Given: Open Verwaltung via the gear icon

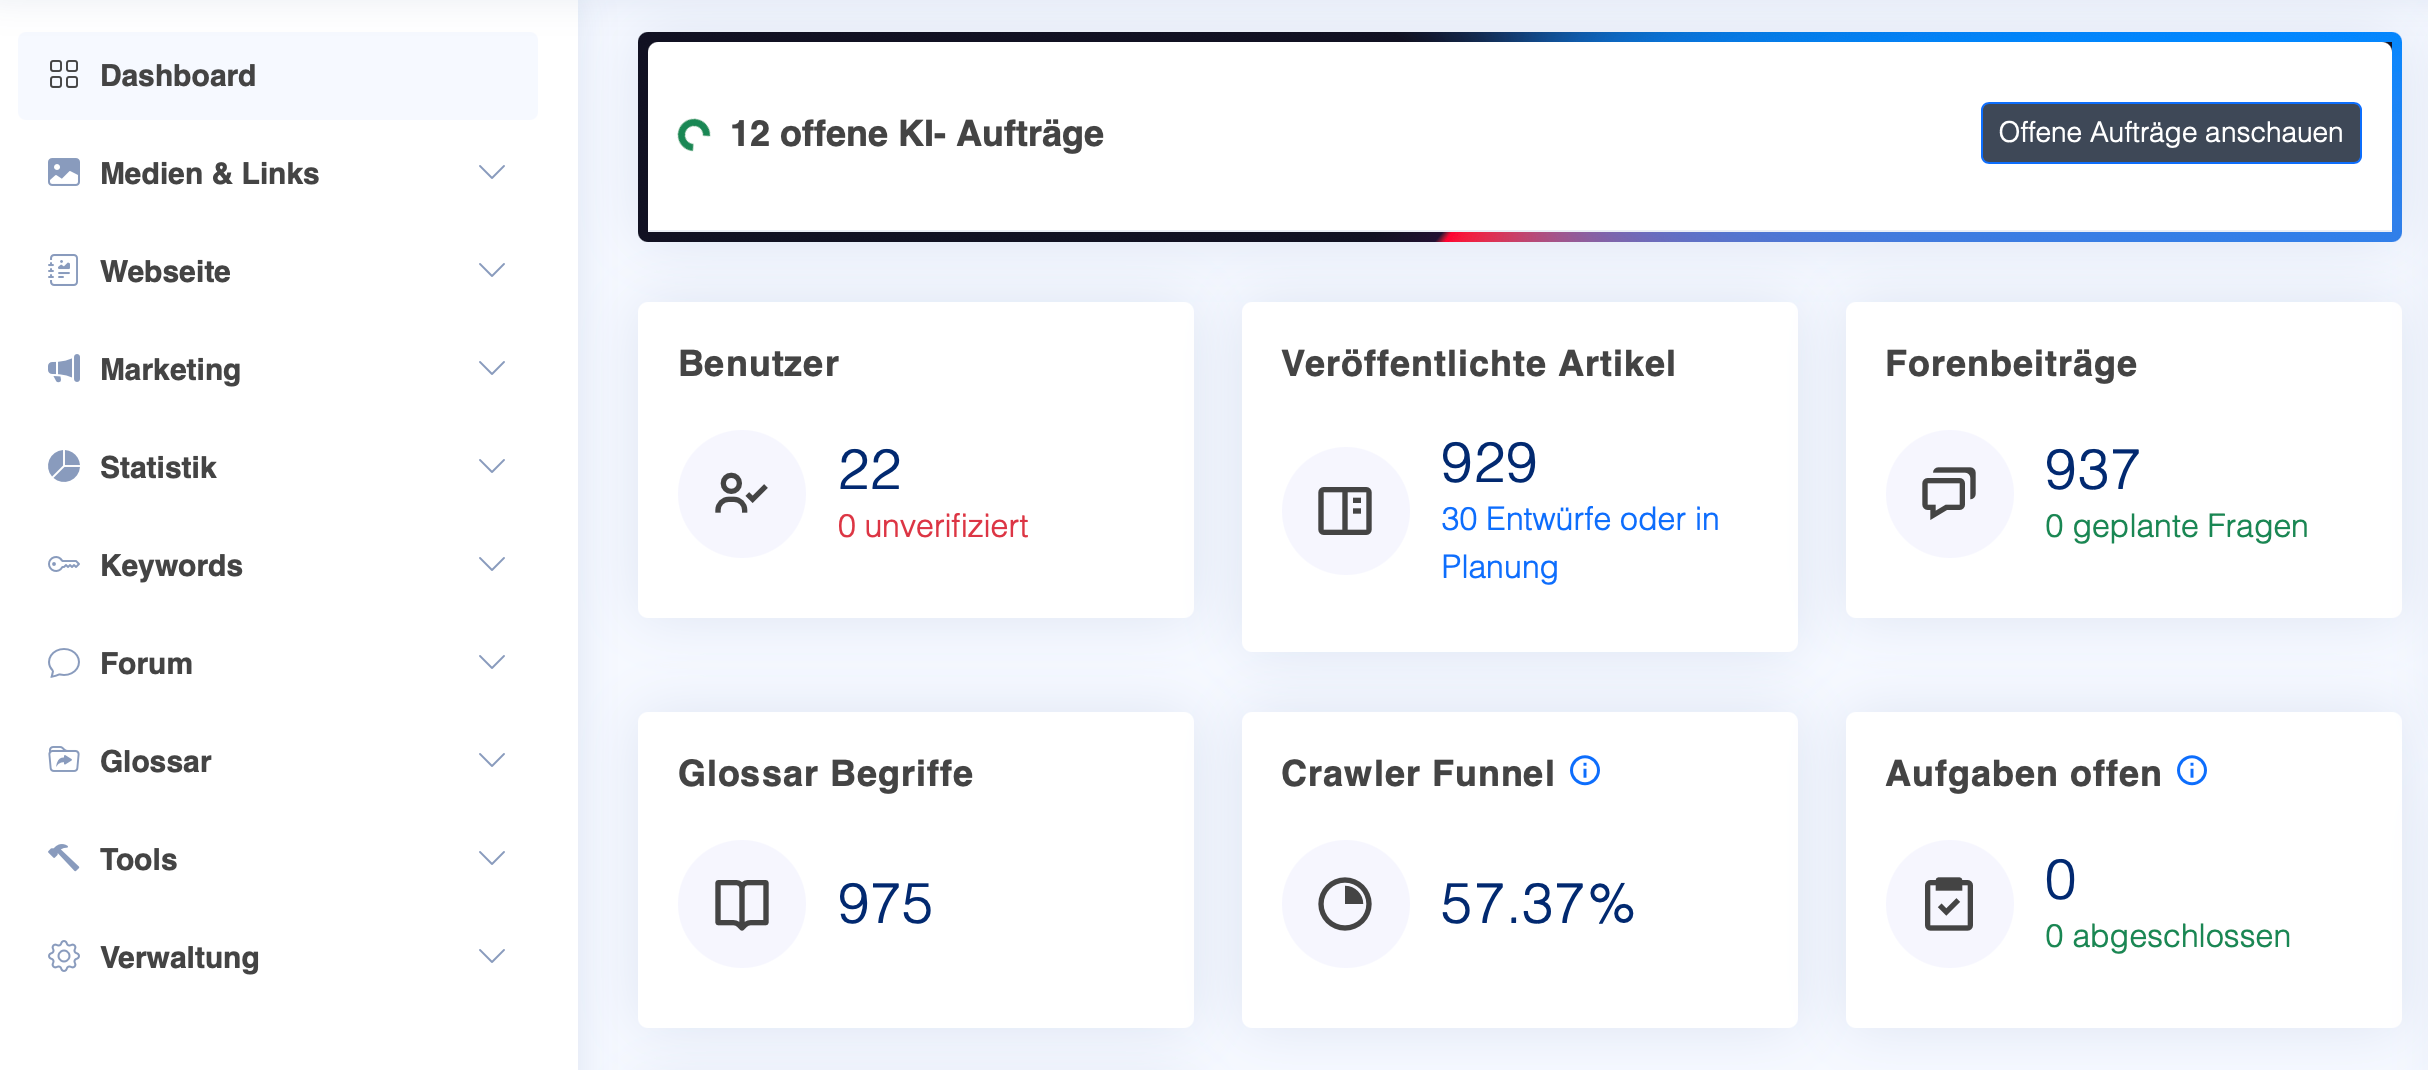Looking at the screenshot, I should coord(64,956).
